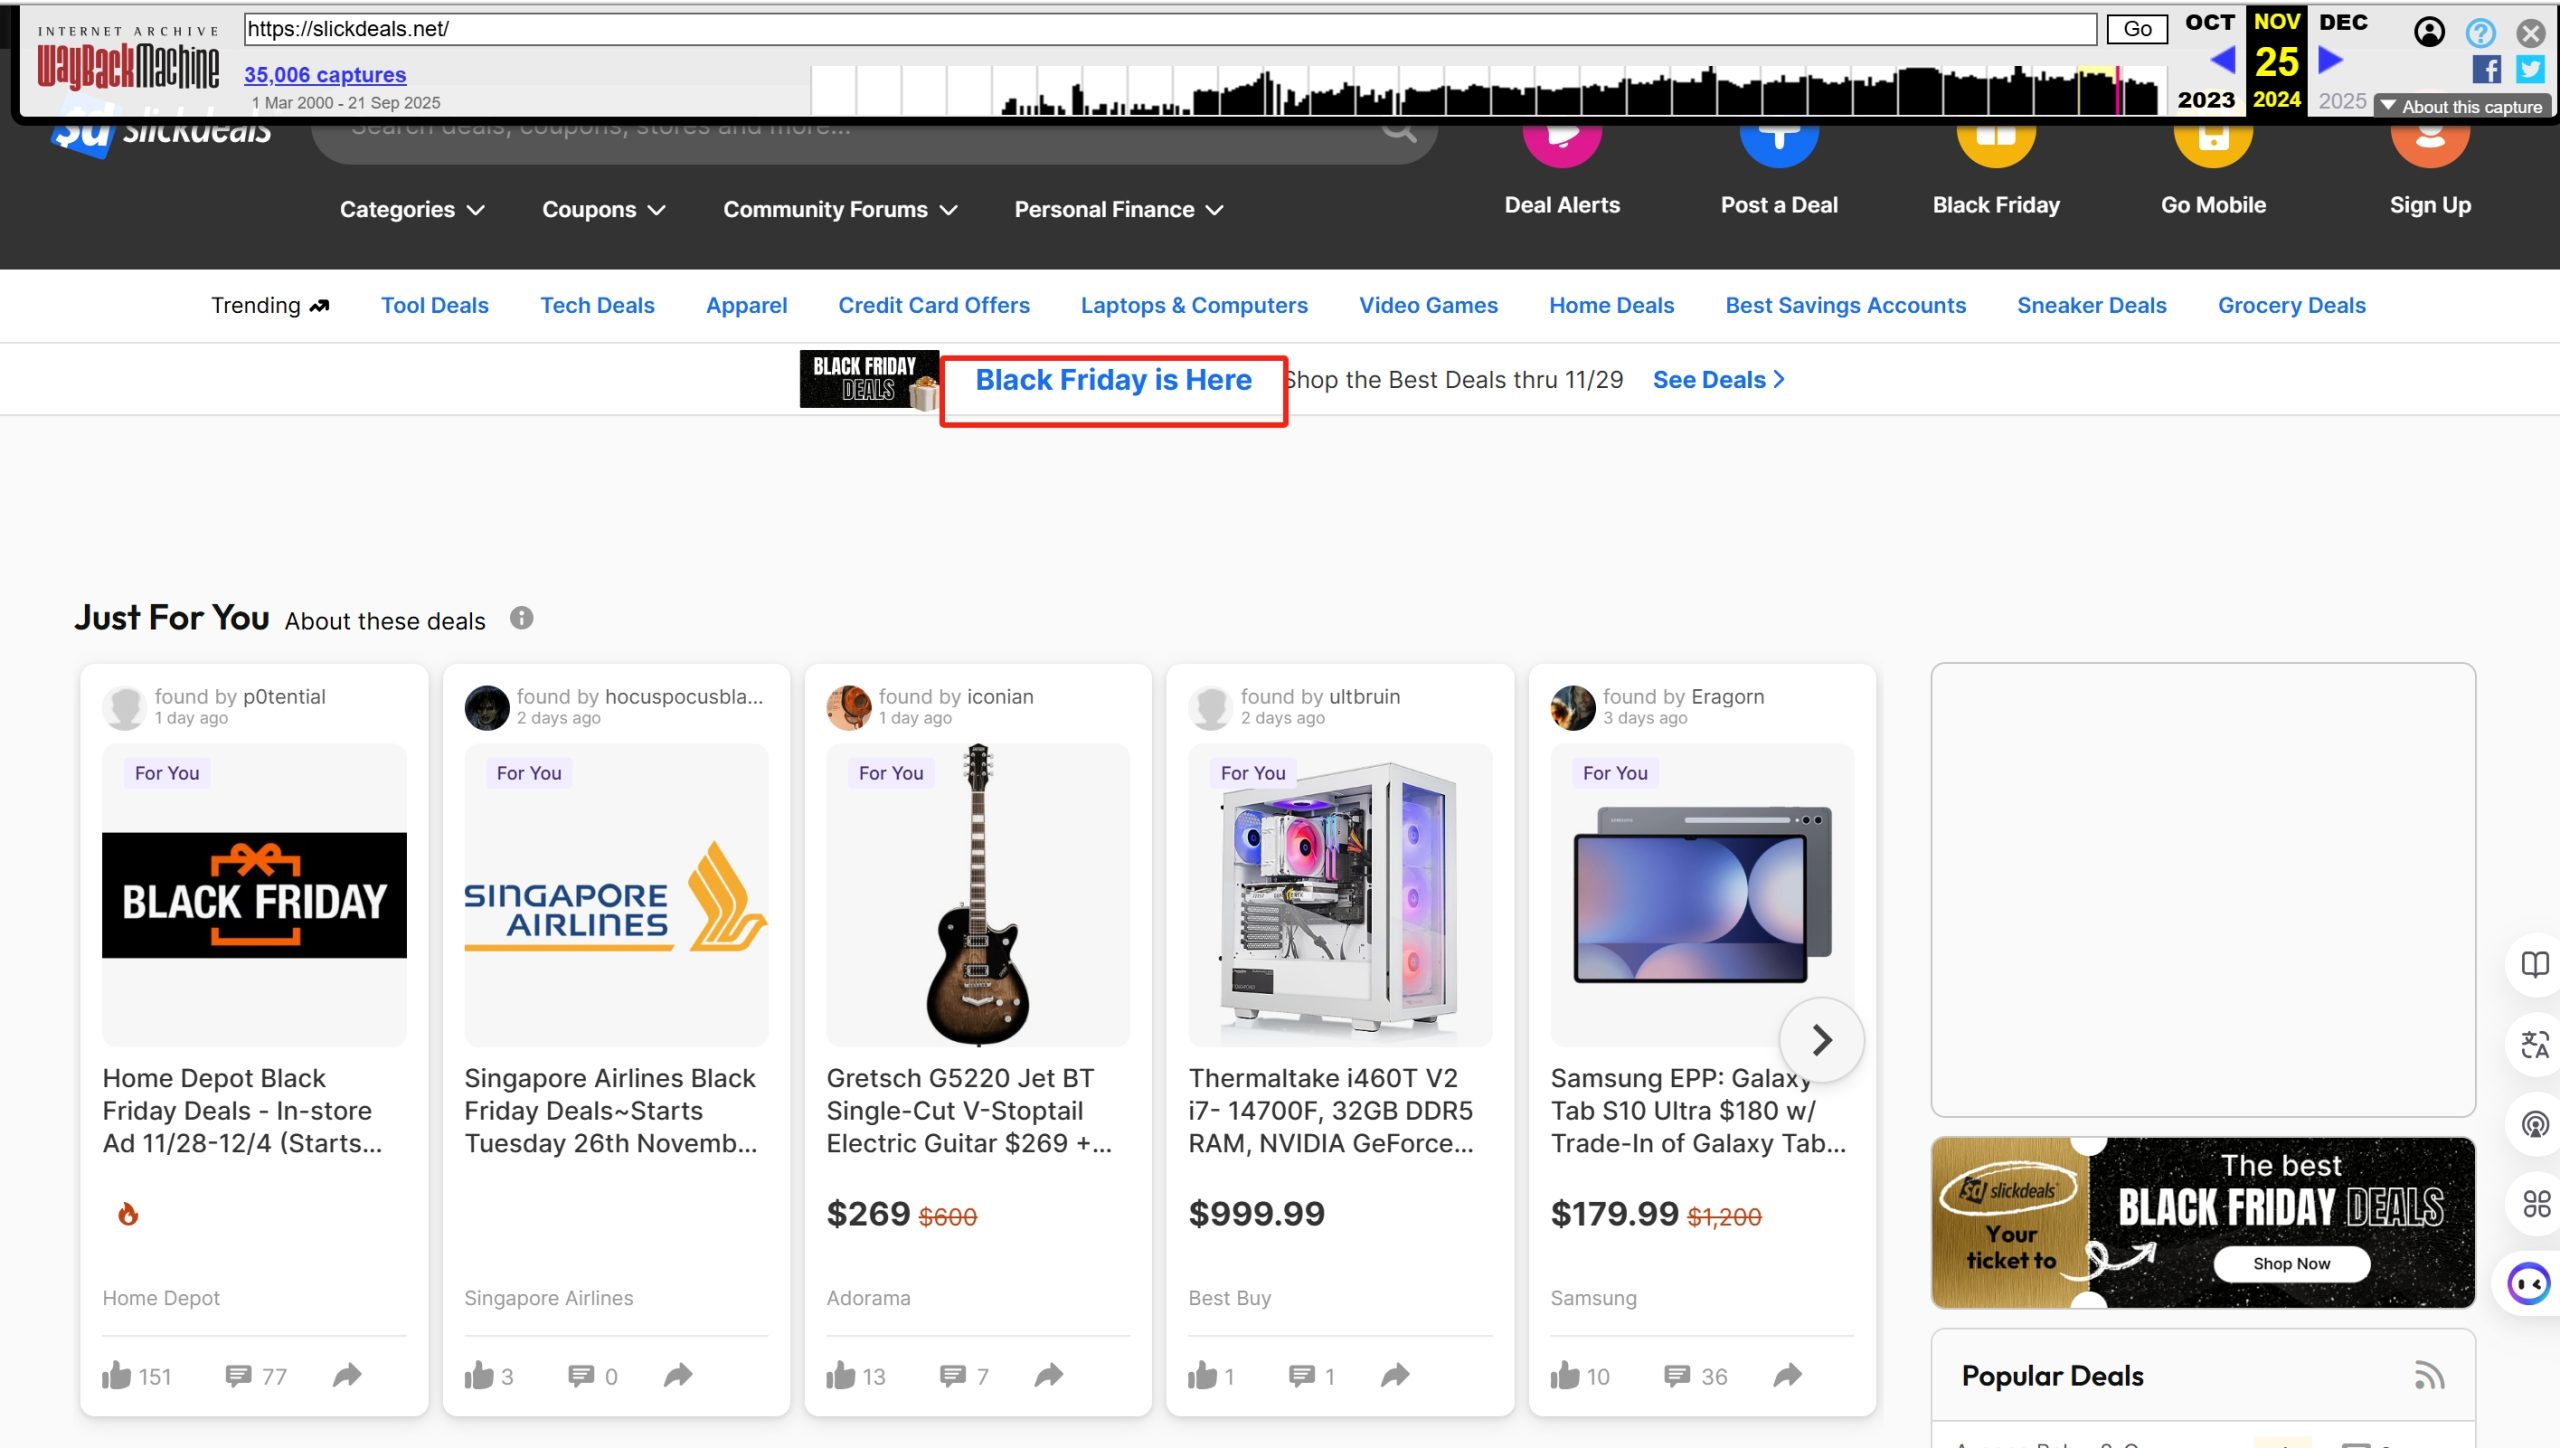Click the Wayback Go button
The image size is (2560, 1448).
coord(2137,29)
